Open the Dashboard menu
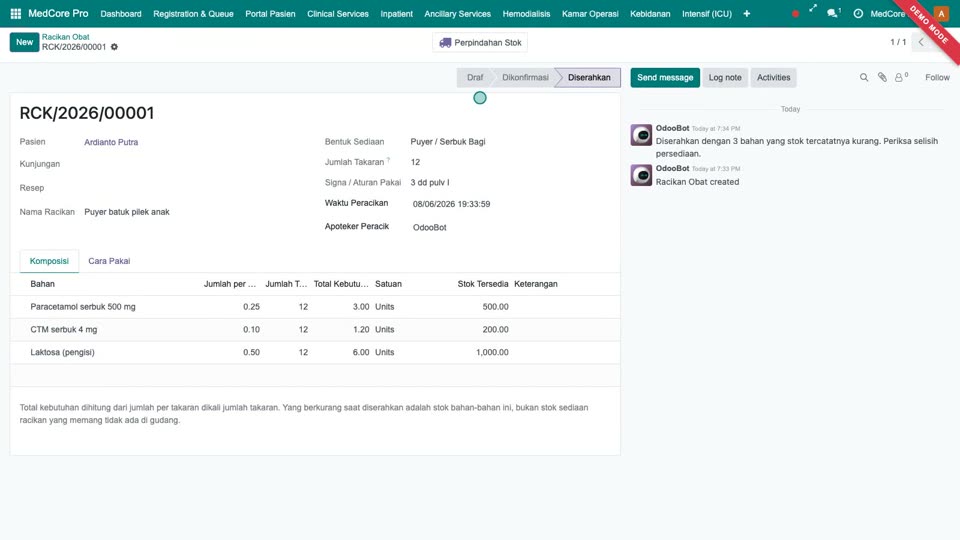 pyautogui.click(x=121, y=13)
